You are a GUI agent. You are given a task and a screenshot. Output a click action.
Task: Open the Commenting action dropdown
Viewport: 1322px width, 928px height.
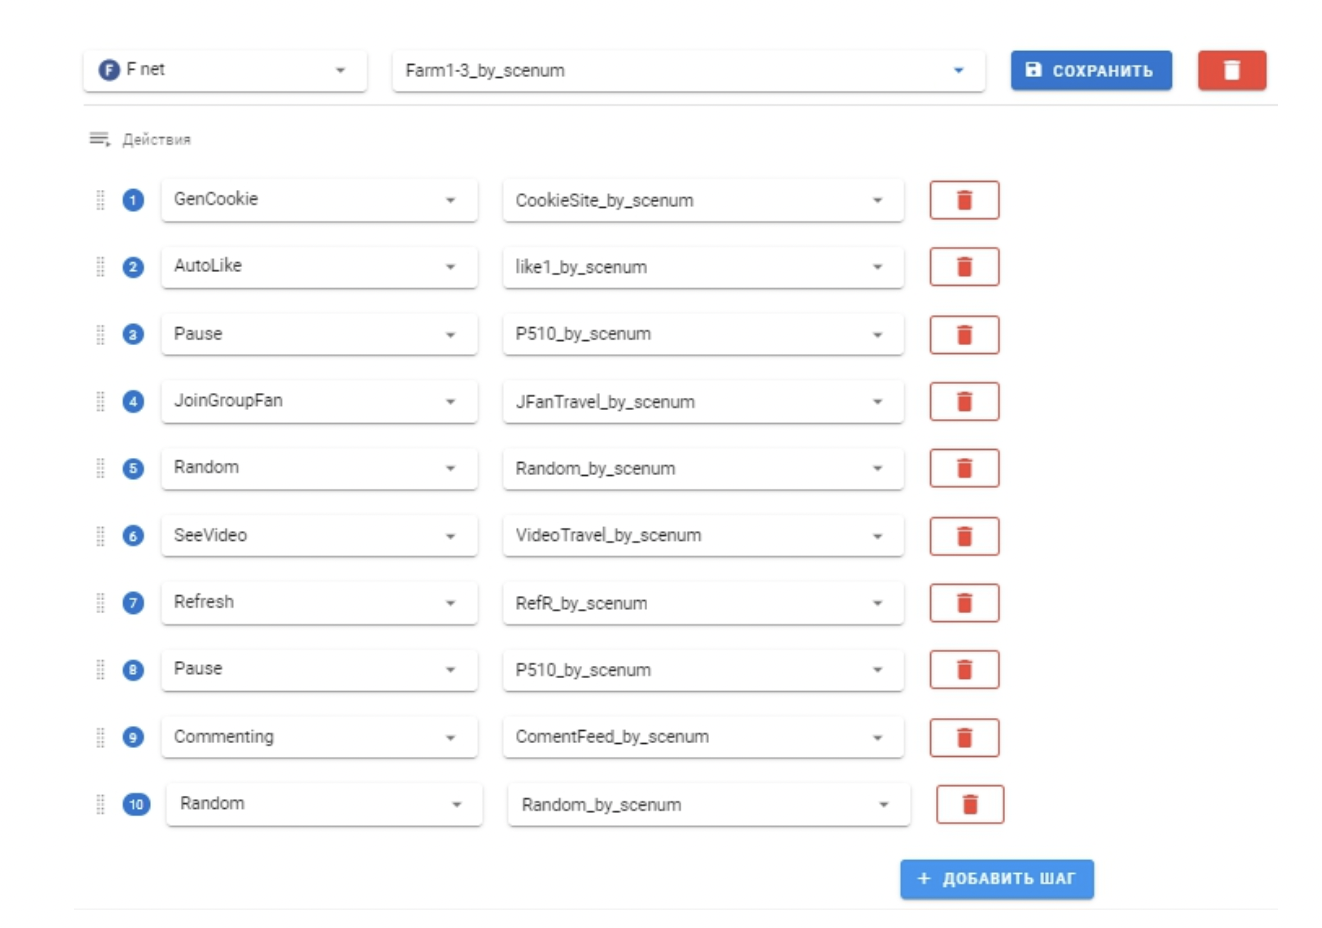[x=319, y=737]
